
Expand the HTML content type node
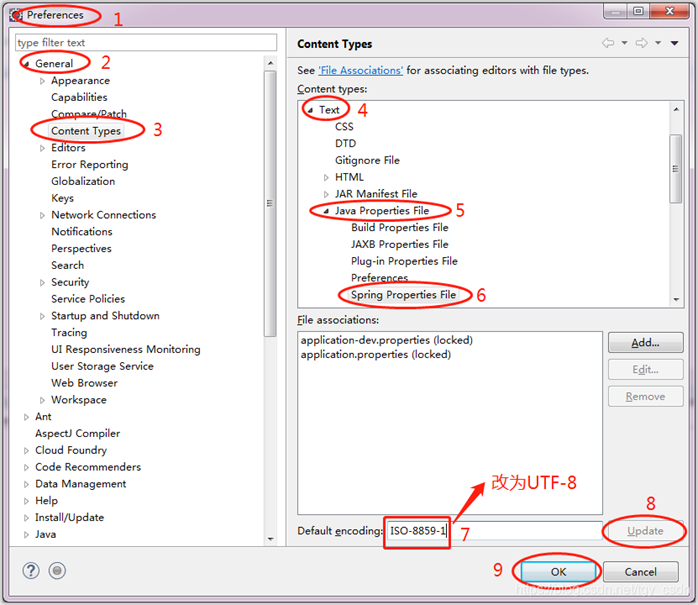pyautogui.click(x=326, y=178)
